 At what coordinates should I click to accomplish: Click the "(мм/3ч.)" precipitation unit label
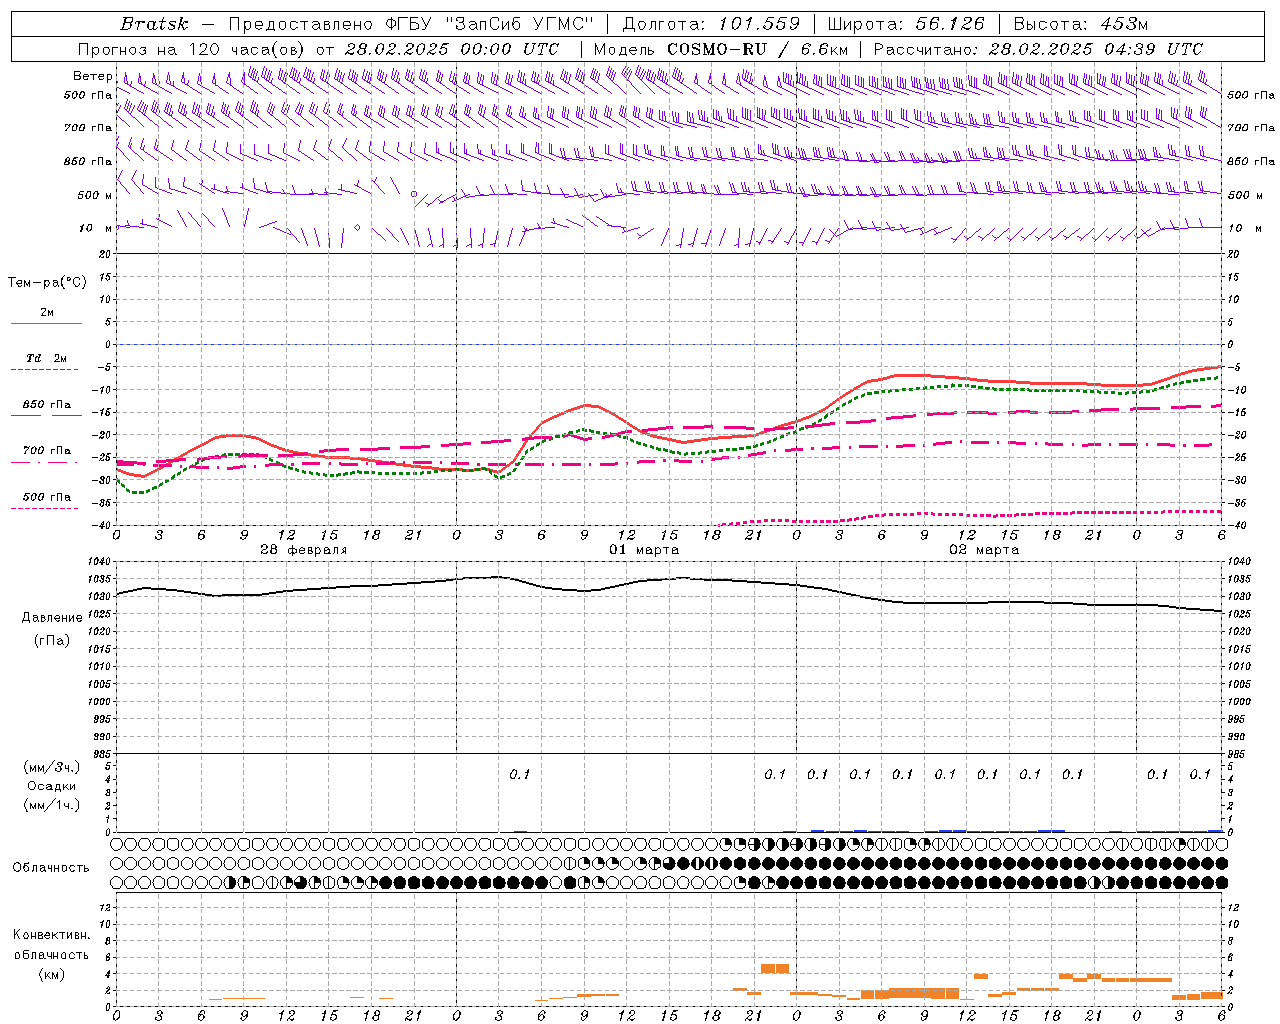coord(52,768)
